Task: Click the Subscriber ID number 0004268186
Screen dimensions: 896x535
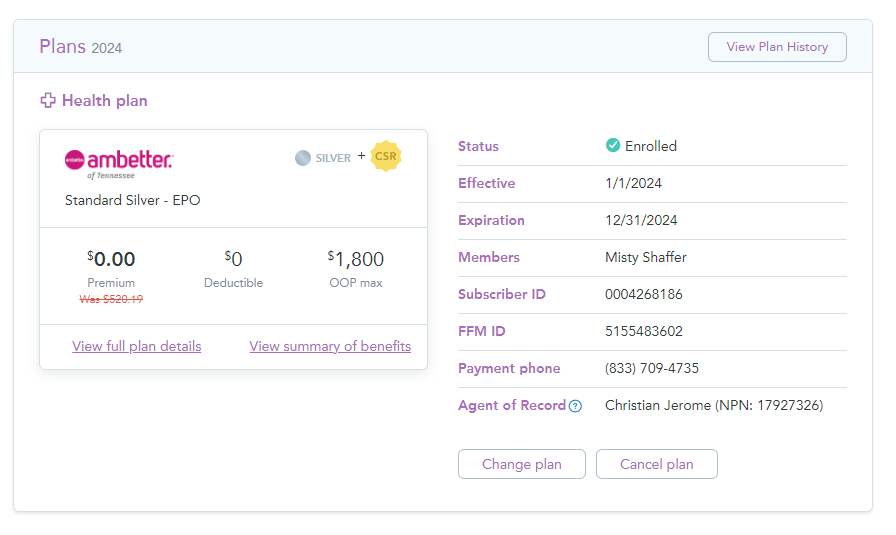Action: click(x=643, y=294)
